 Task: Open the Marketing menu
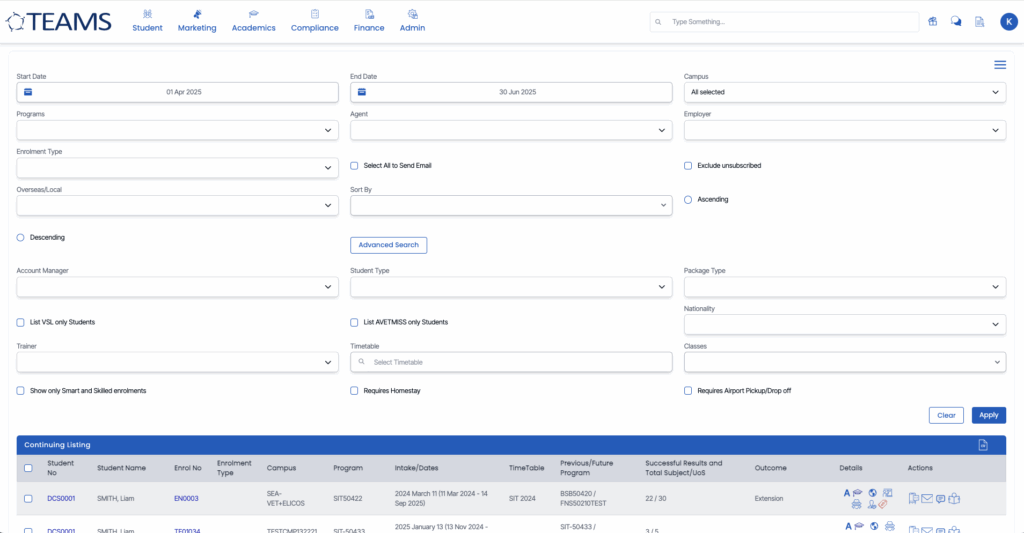(197, 21)
